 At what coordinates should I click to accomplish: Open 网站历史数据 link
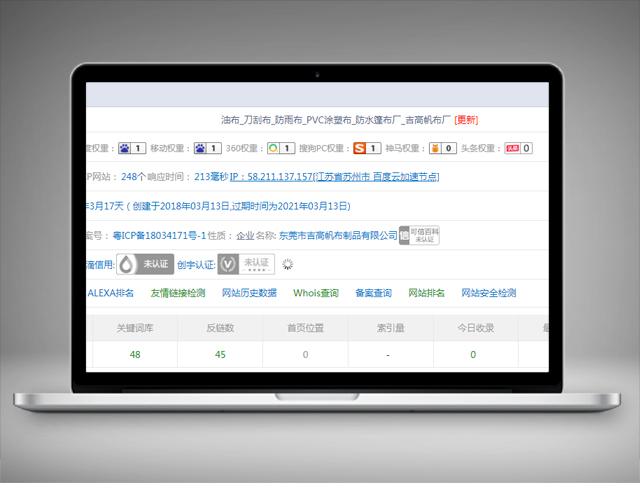pyautogui.click(x=249, y=293)
